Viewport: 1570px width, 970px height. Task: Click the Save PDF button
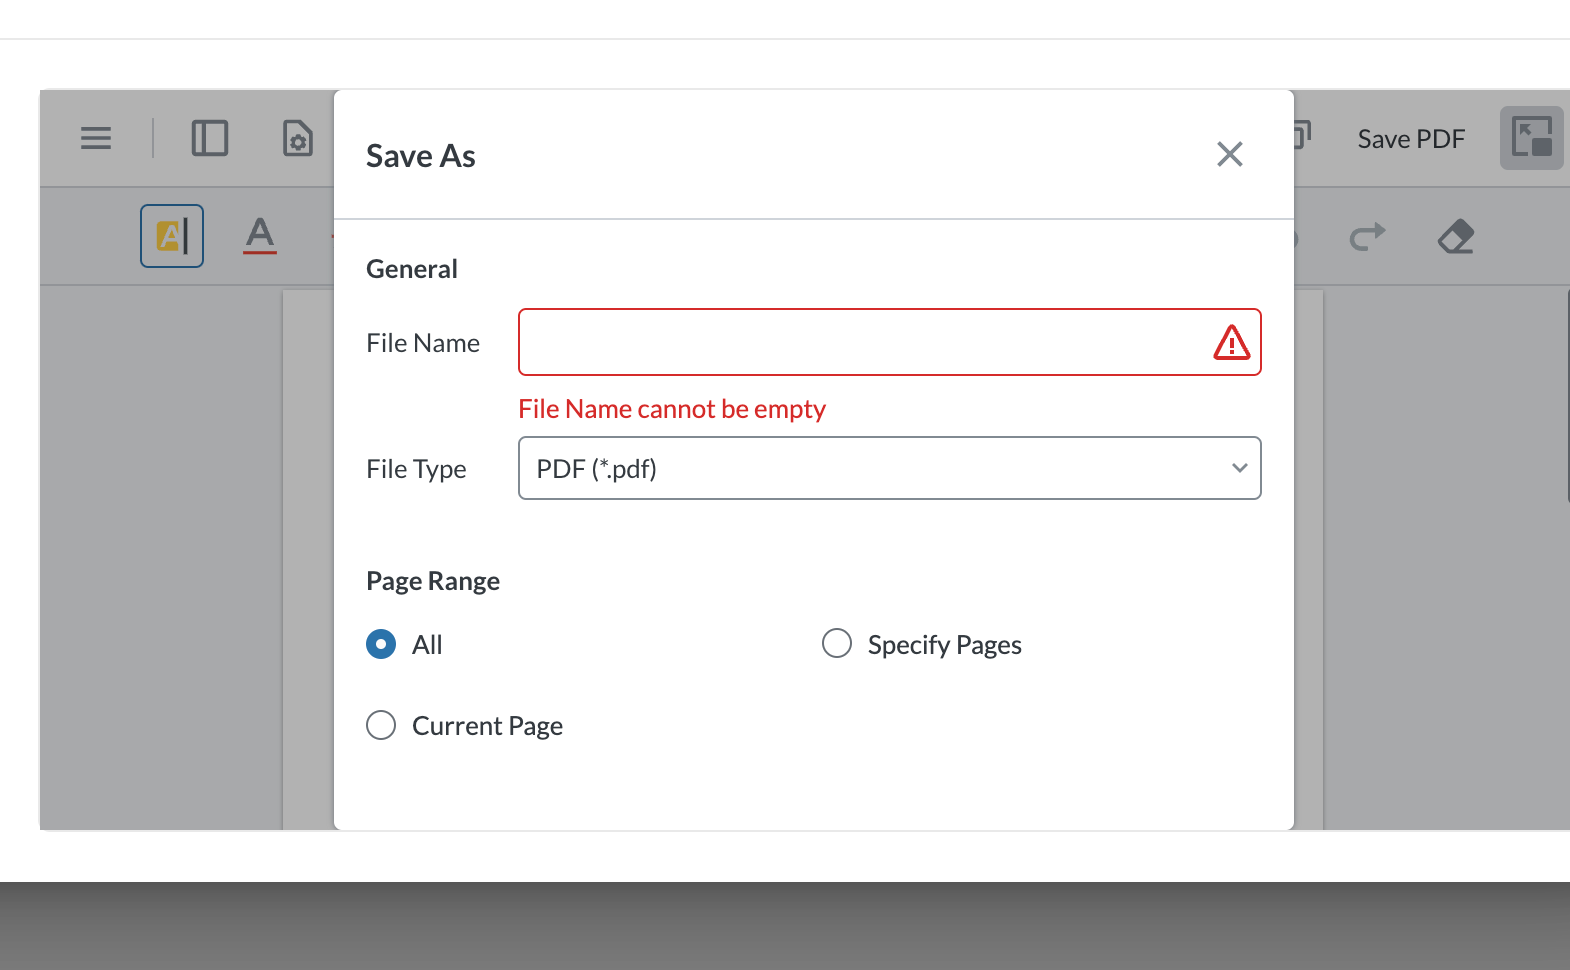(1411, 139)
